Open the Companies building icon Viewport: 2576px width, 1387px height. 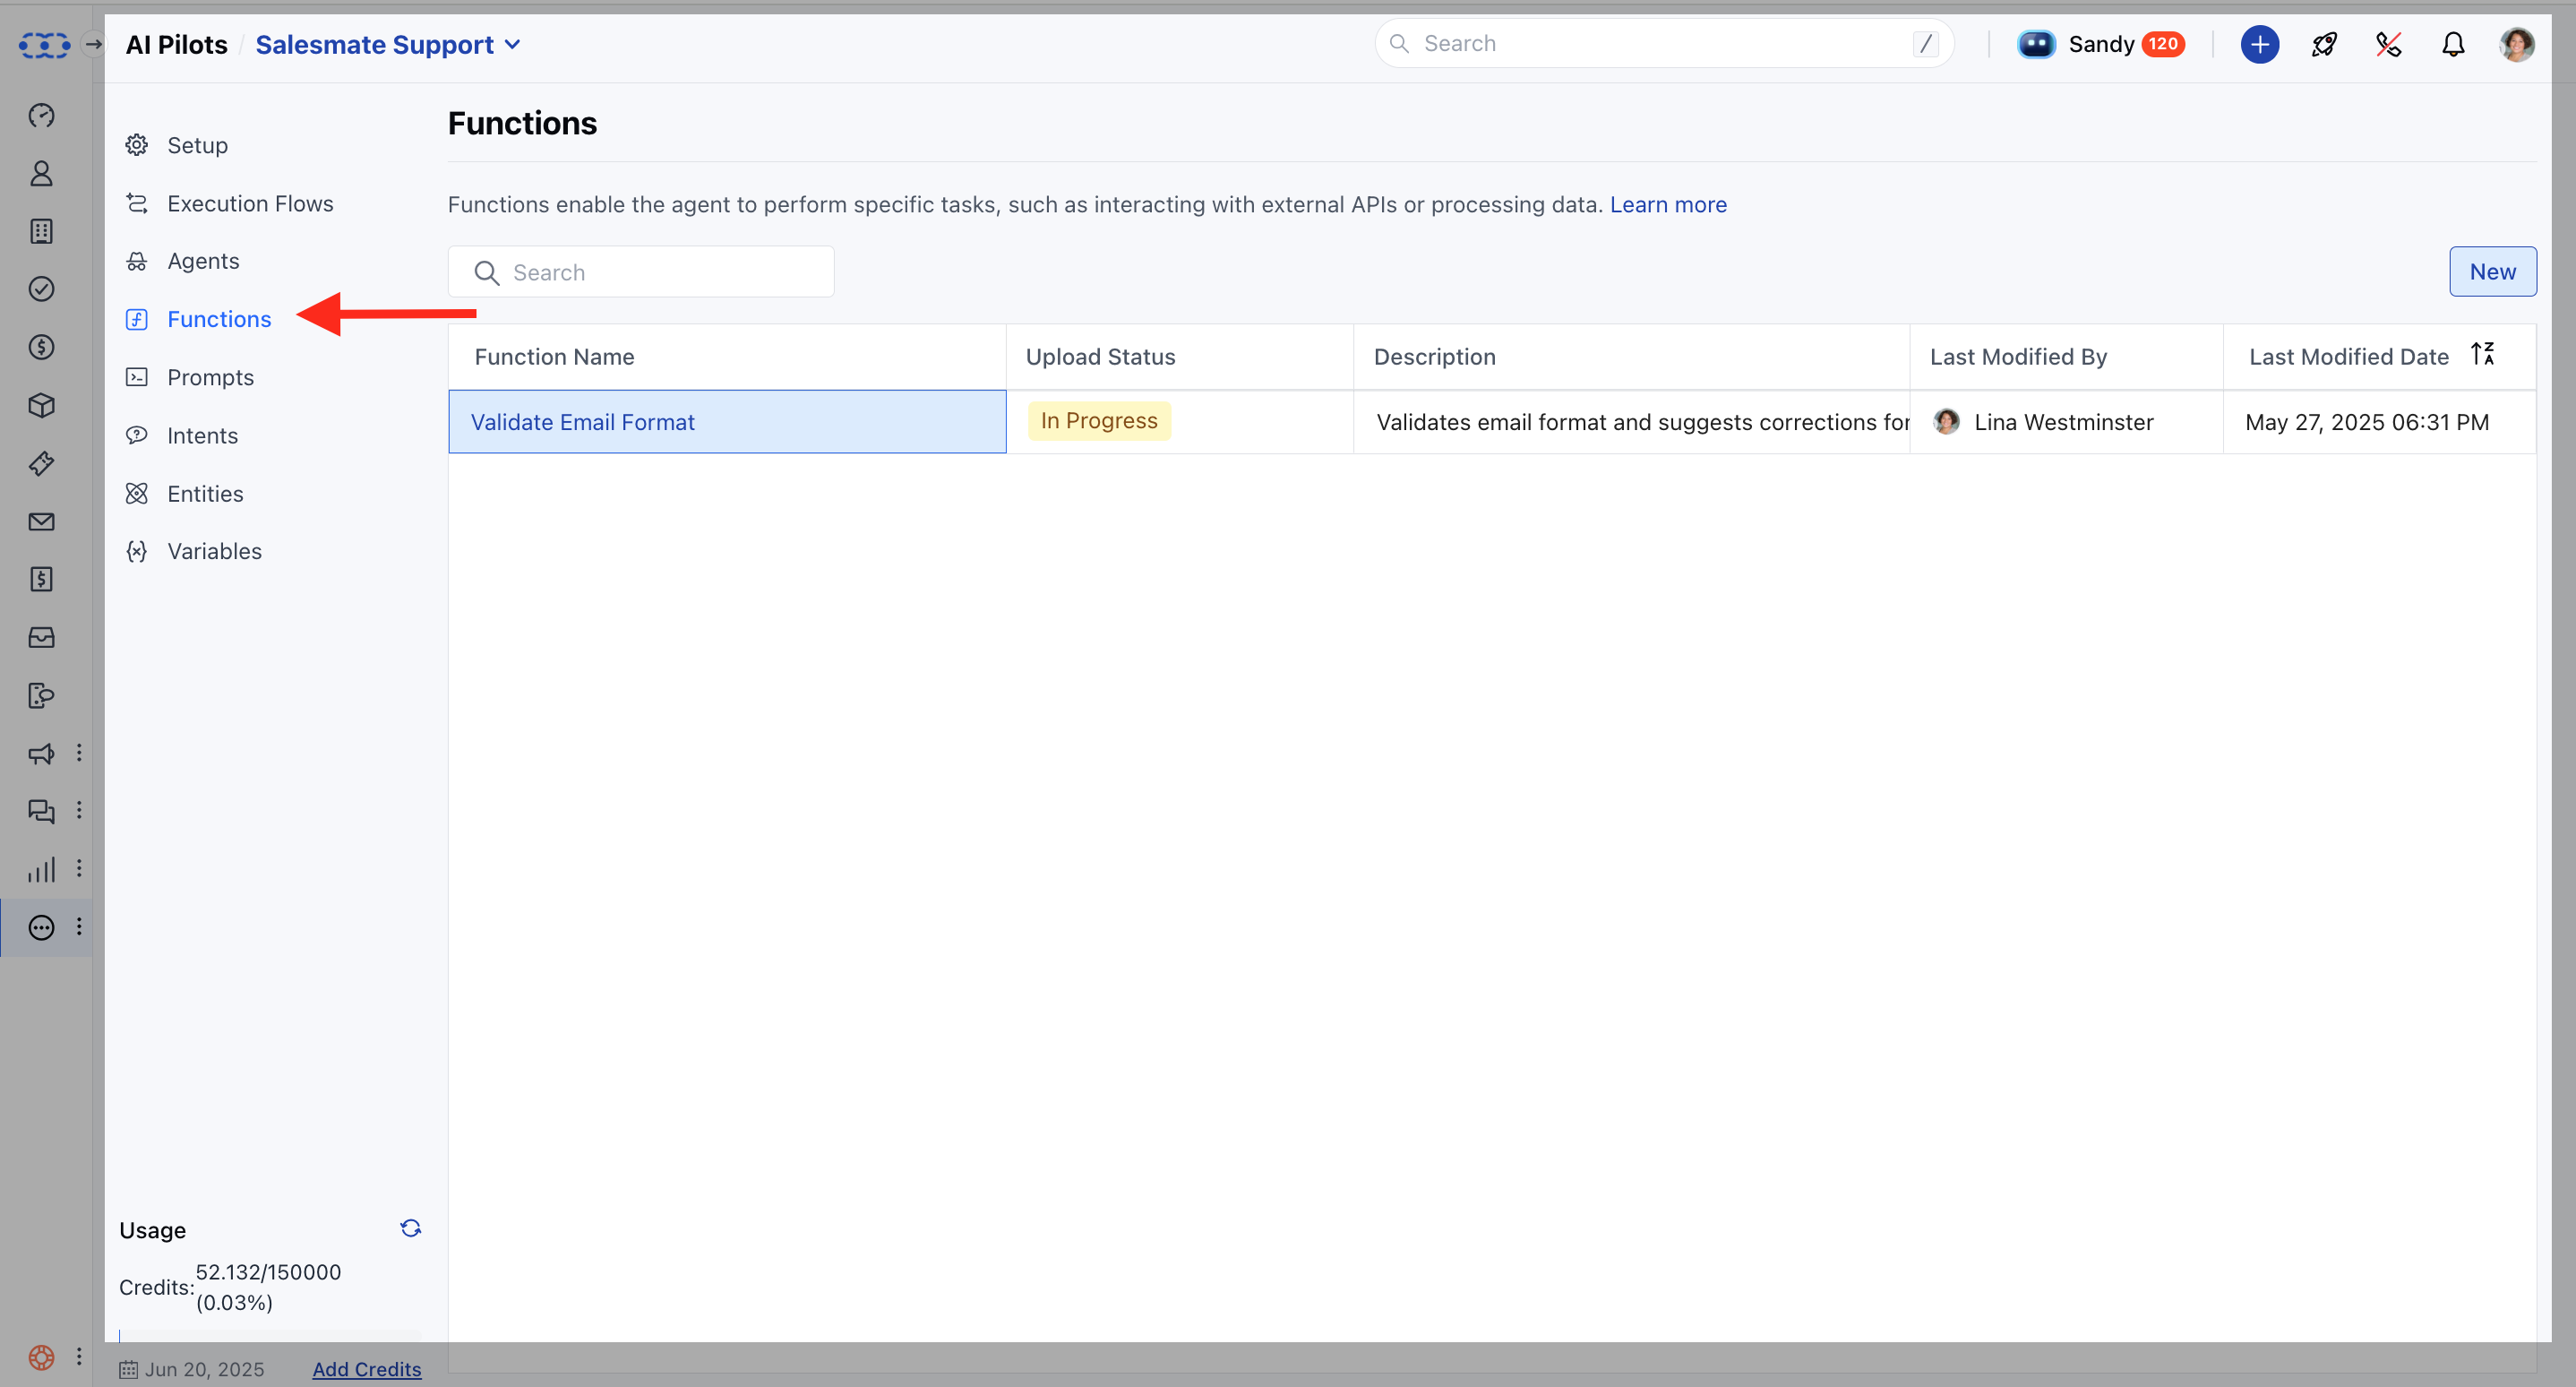[x=41, y=231]
